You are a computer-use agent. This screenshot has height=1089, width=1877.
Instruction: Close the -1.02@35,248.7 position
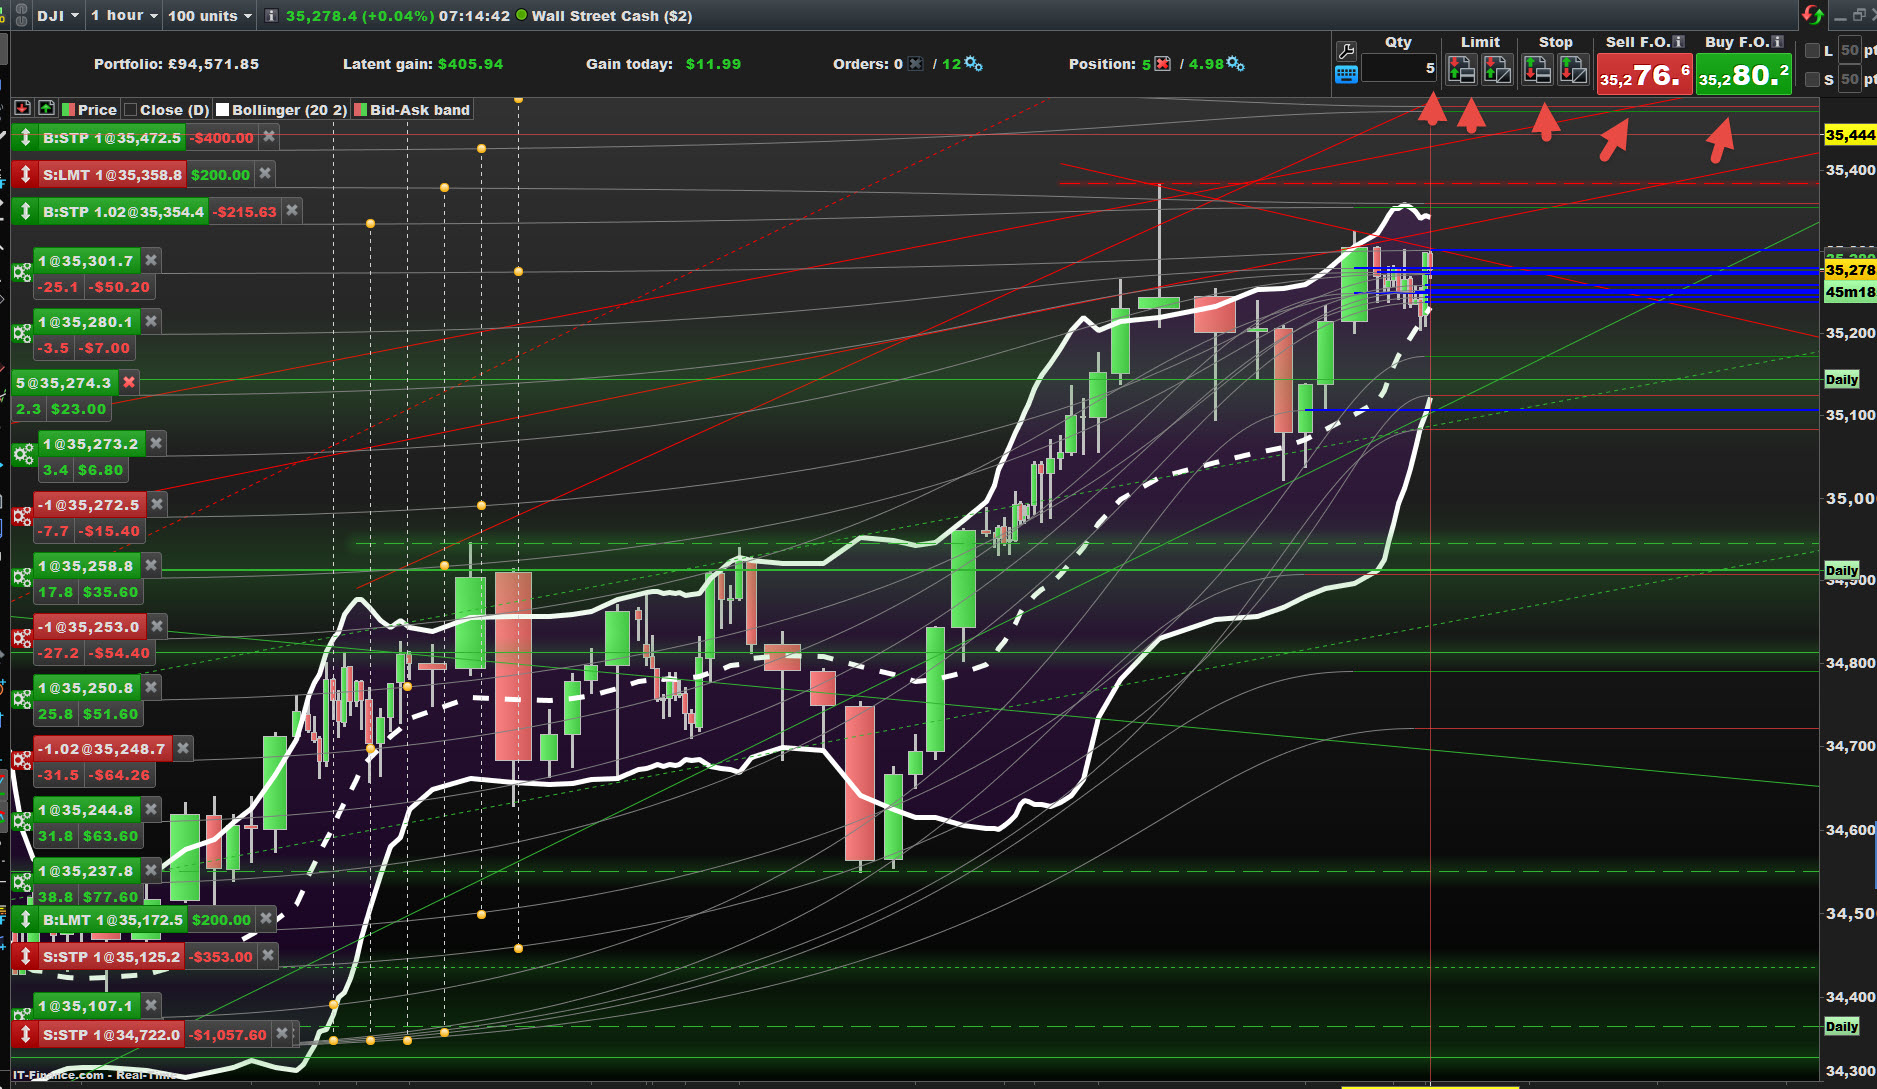182,748
